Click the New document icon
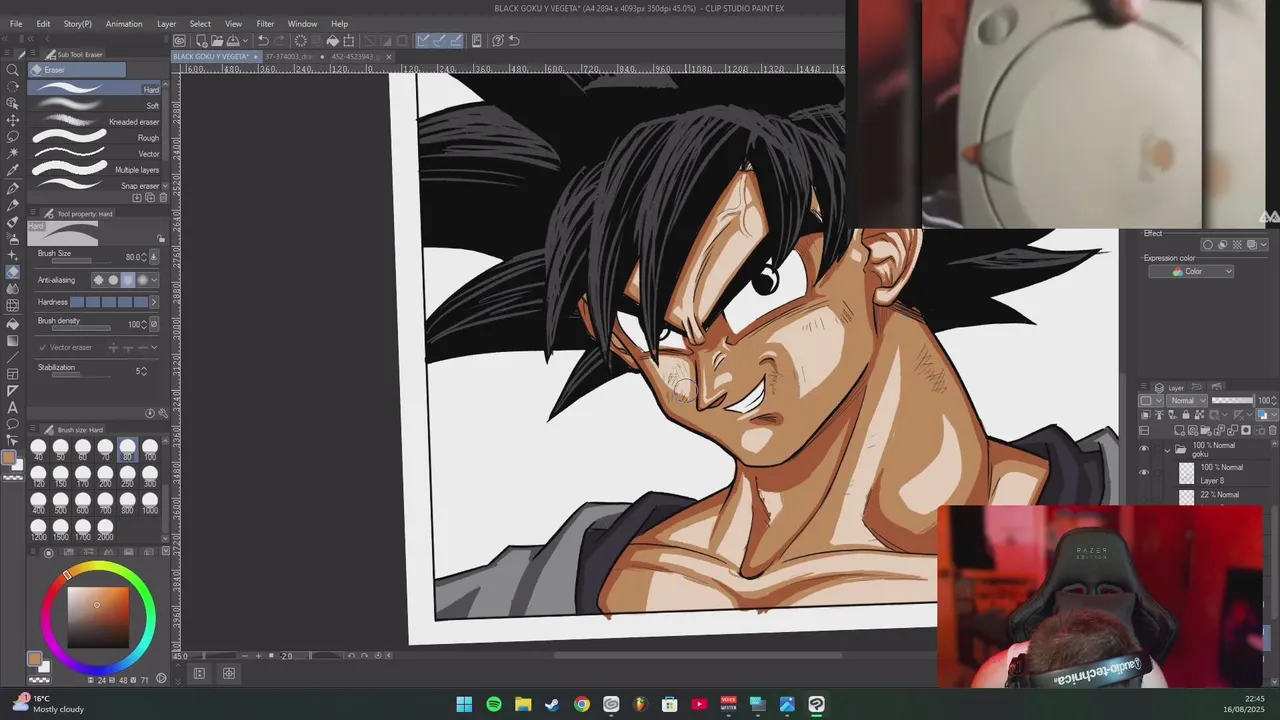 [201, 41]
